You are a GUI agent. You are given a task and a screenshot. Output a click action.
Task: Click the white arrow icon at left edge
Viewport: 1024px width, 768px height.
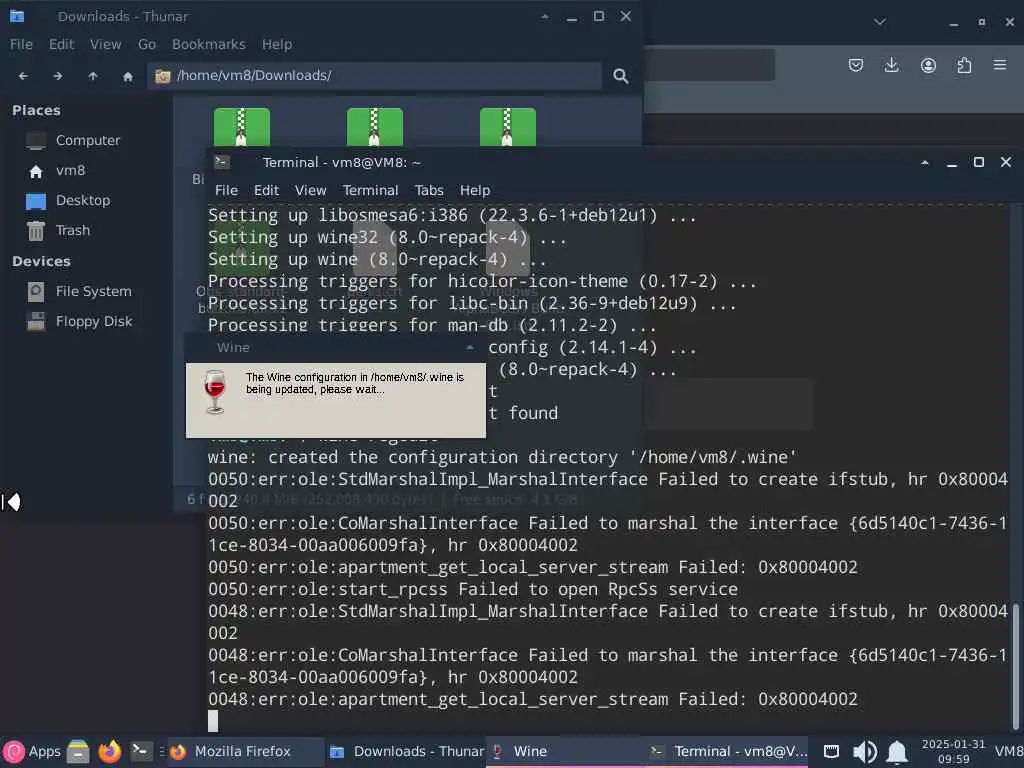[12, 502]
